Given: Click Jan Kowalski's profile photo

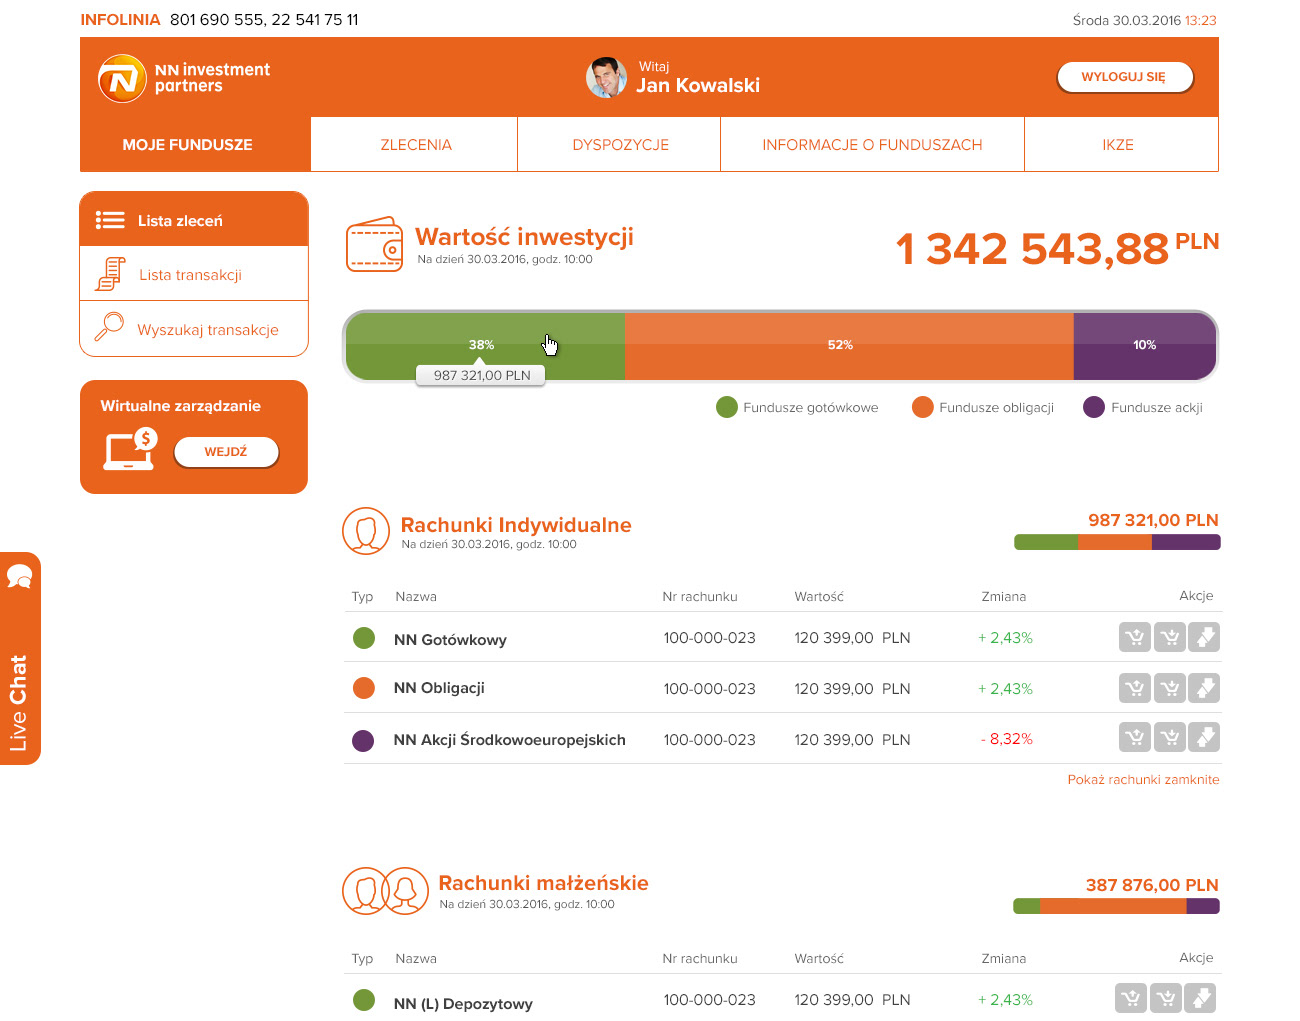Looking at the screenshot, I should coord(606,77).
